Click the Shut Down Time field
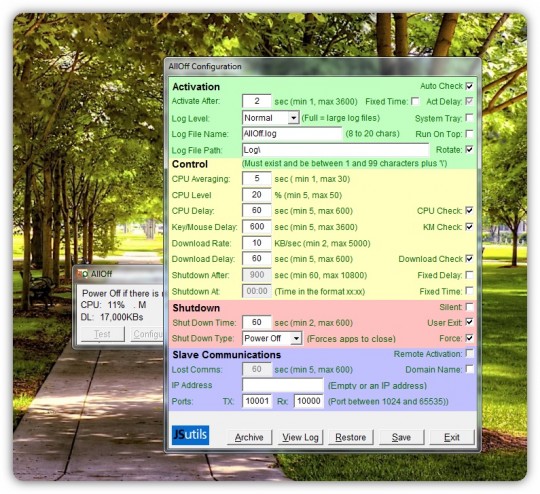The image size is (540, 494). tap(257, 322)
